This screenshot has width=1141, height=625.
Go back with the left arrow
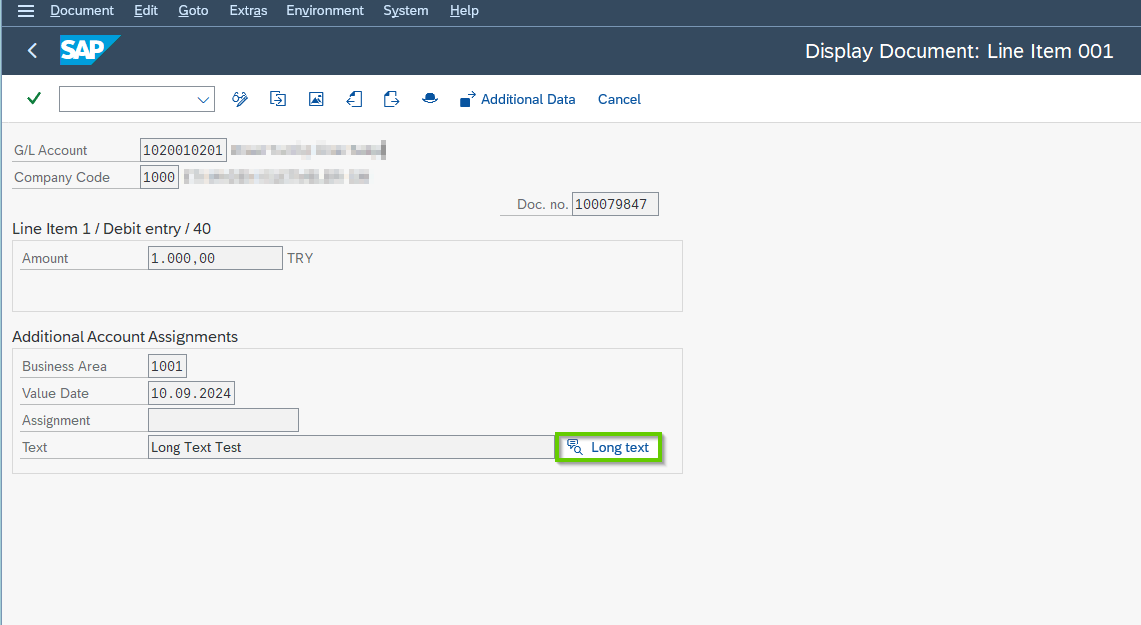tap(33, 51)
